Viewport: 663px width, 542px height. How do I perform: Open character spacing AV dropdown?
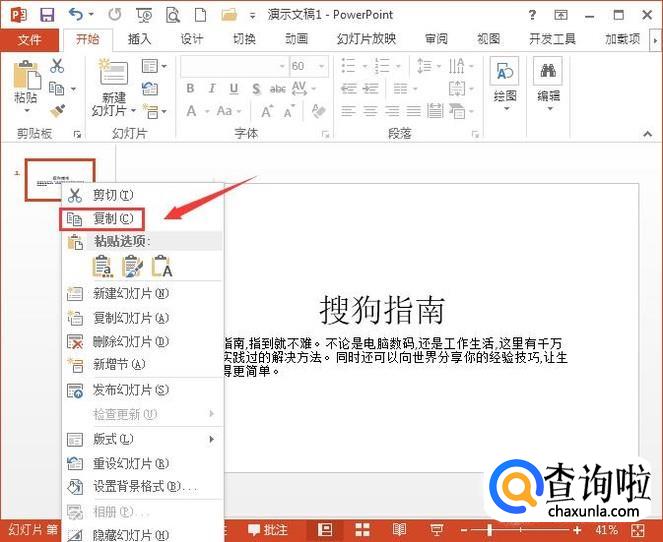(304, 89)
